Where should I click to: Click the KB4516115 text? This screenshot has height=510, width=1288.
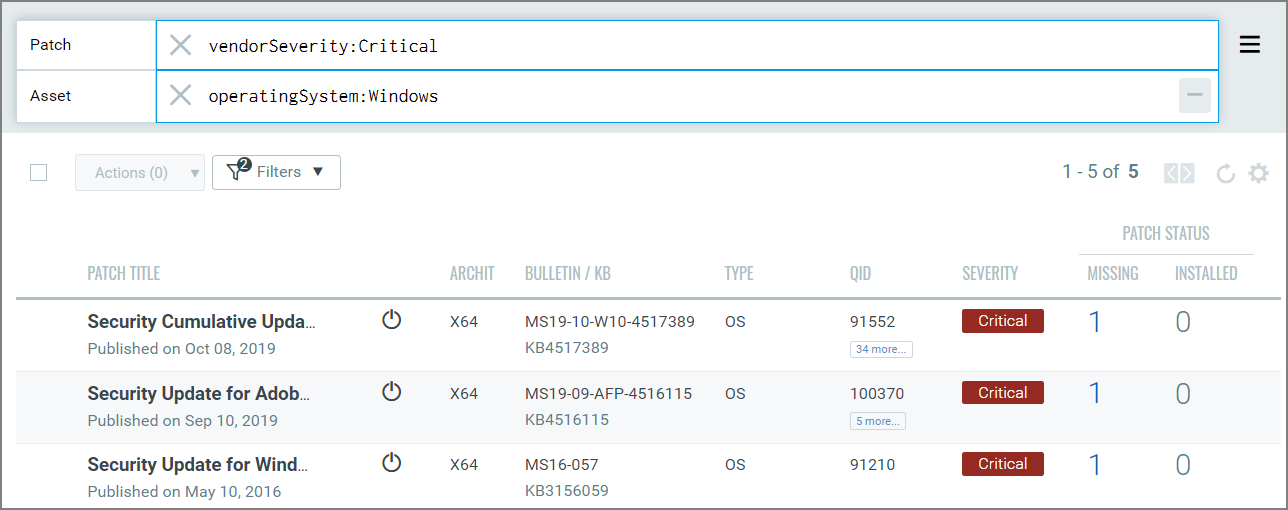(x=567, y=420)
